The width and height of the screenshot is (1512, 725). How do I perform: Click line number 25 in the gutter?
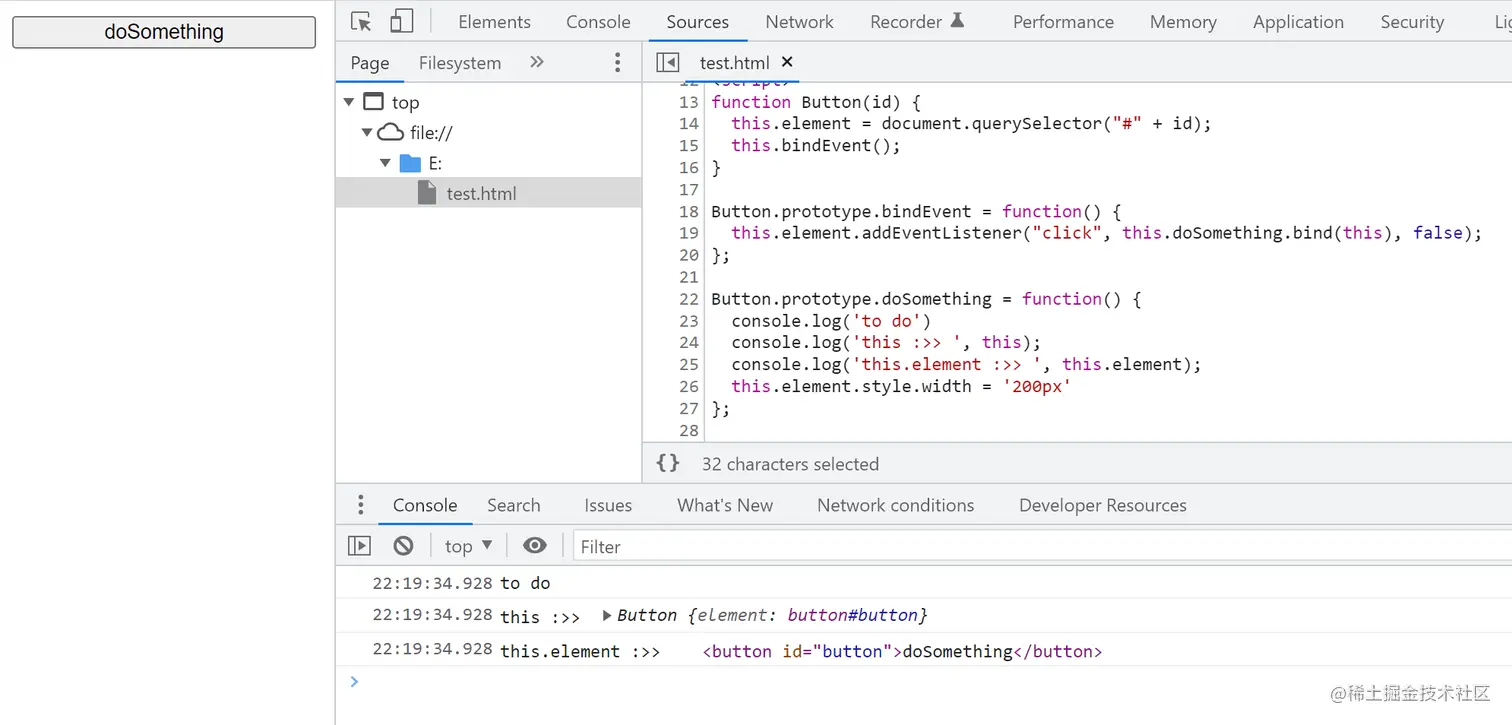(x=688, y=364)
